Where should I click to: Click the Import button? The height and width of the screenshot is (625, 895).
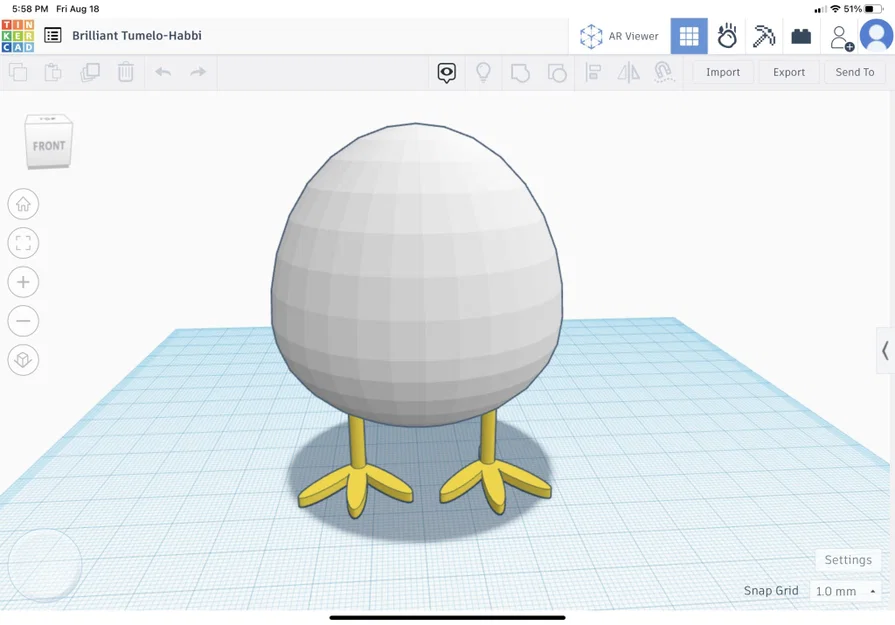pyautogui.click(x=723, y=72)
